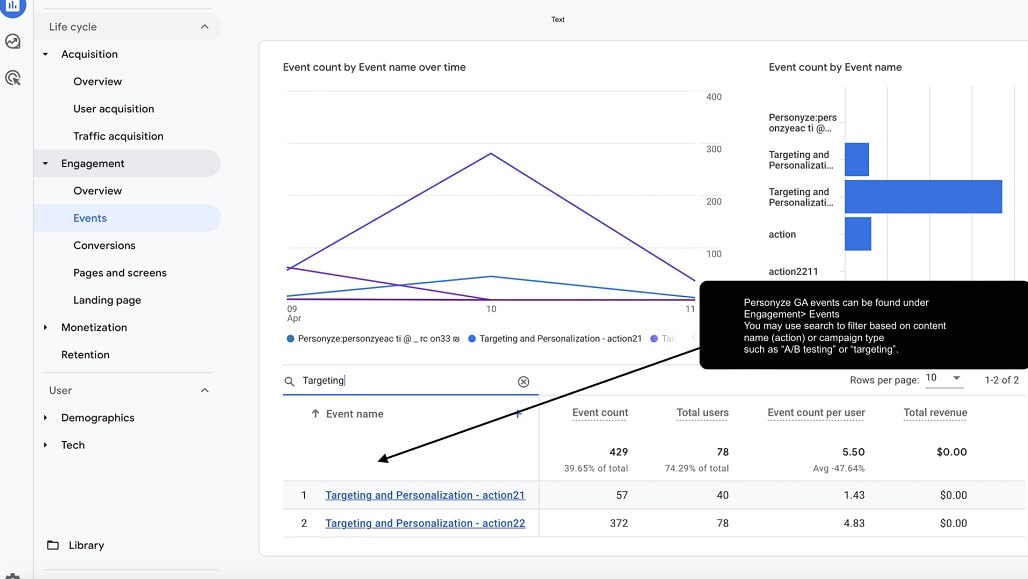Expand the Monetization group
The image size is (1028, 579).
(45, 327)
